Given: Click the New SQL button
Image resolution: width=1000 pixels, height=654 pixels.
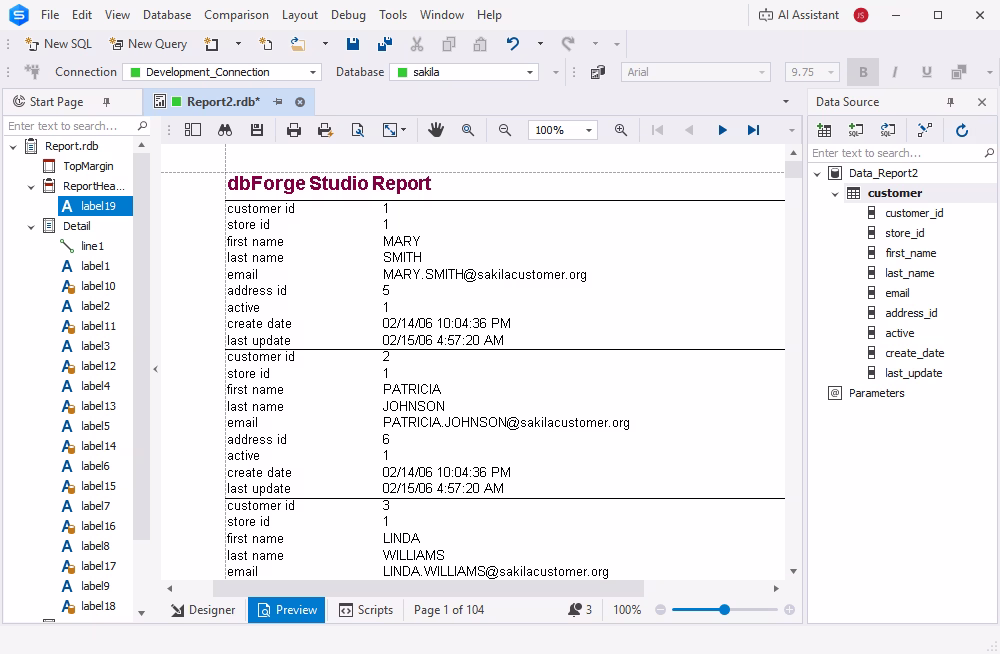Looking at the screenshot, I should click(x=58, y=44).
